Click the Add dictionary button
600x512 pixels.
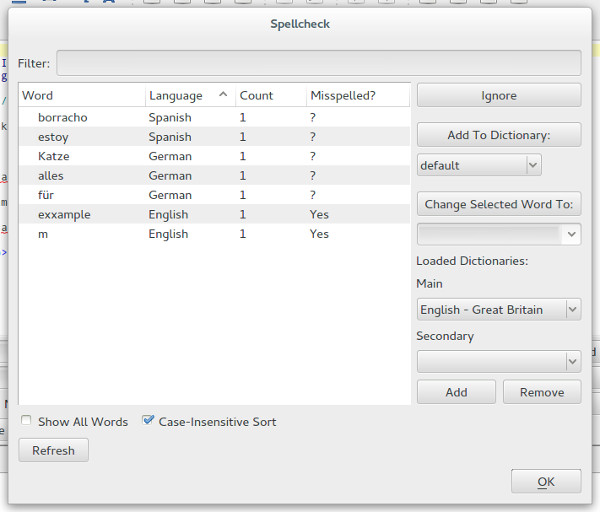(456, 392)
